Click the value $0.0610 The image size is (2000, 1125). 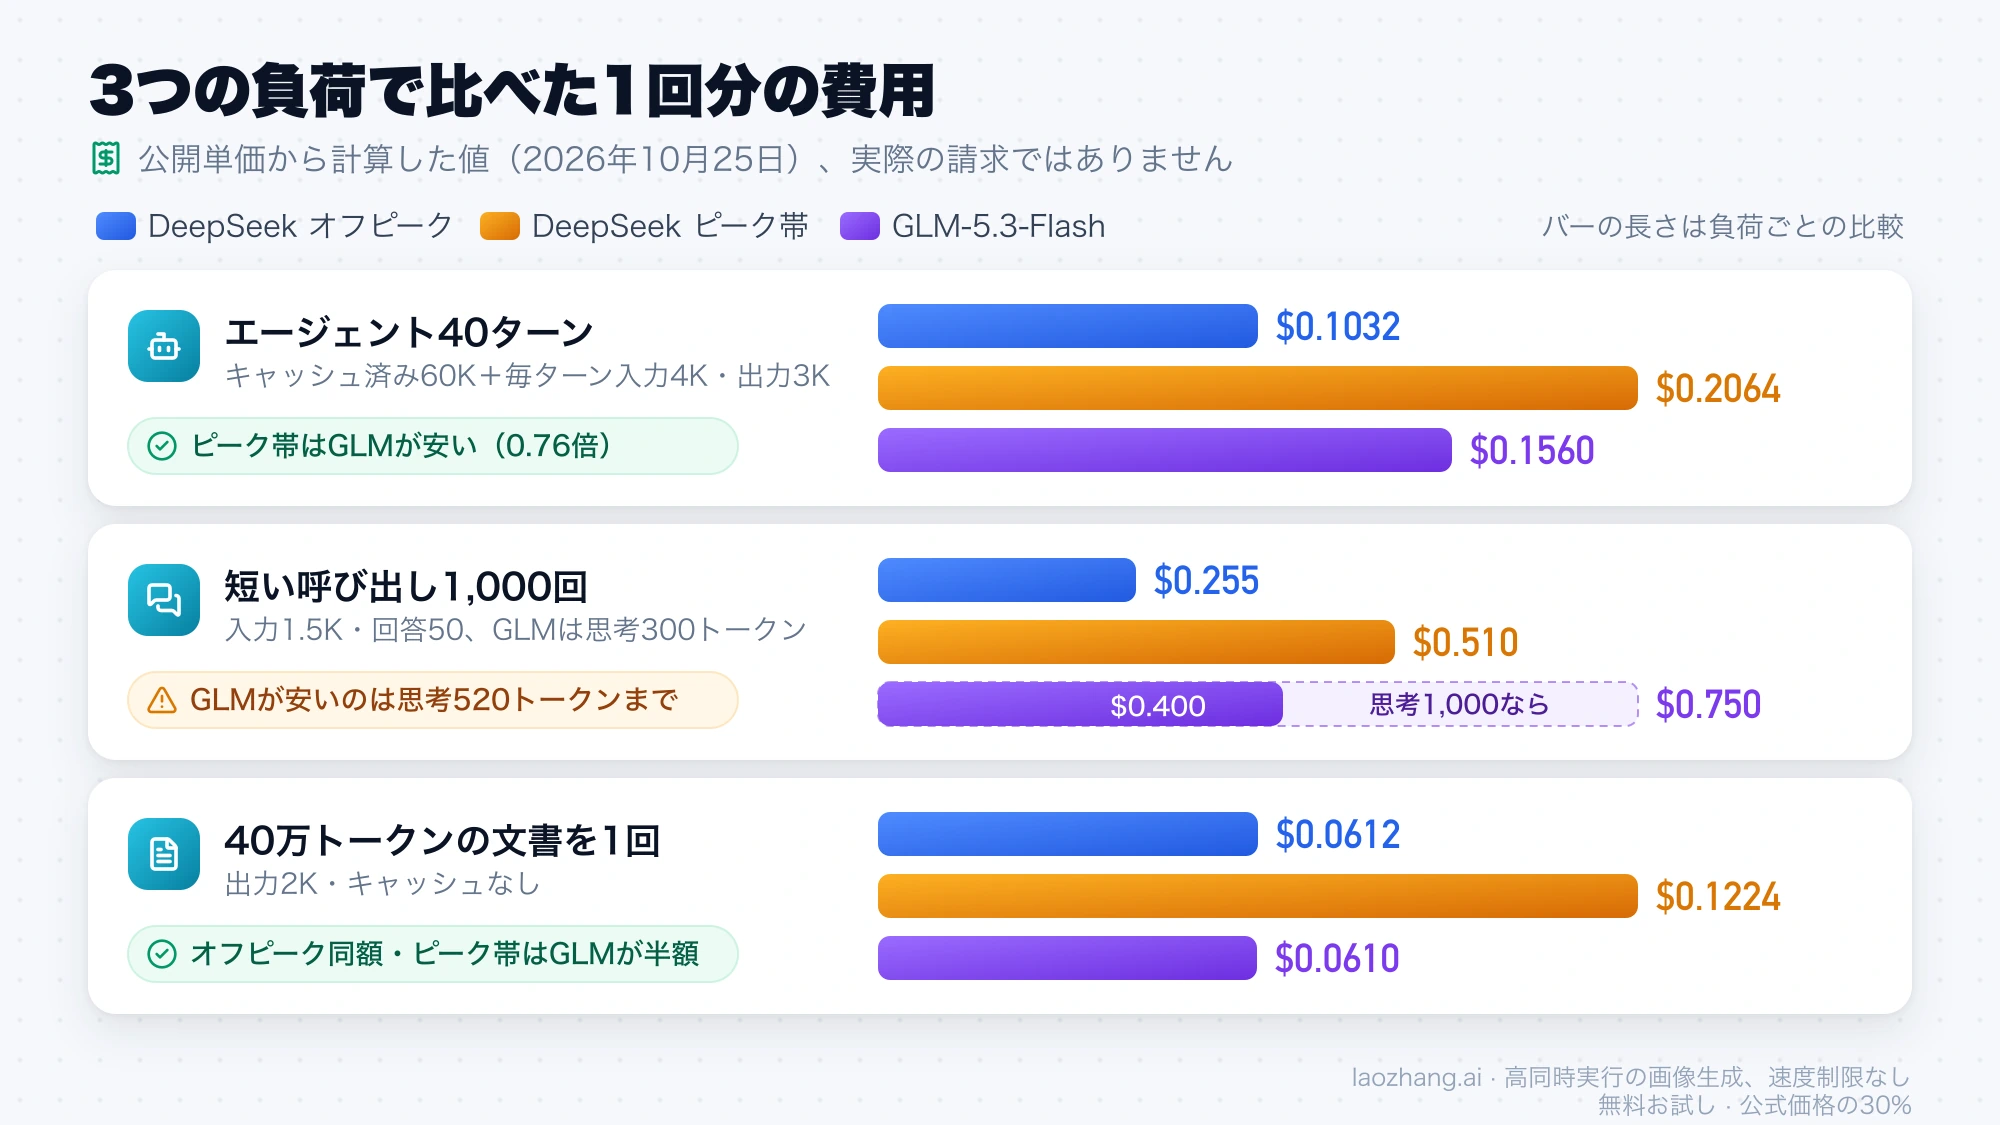pyautogui.click(x=1337, y=958)
